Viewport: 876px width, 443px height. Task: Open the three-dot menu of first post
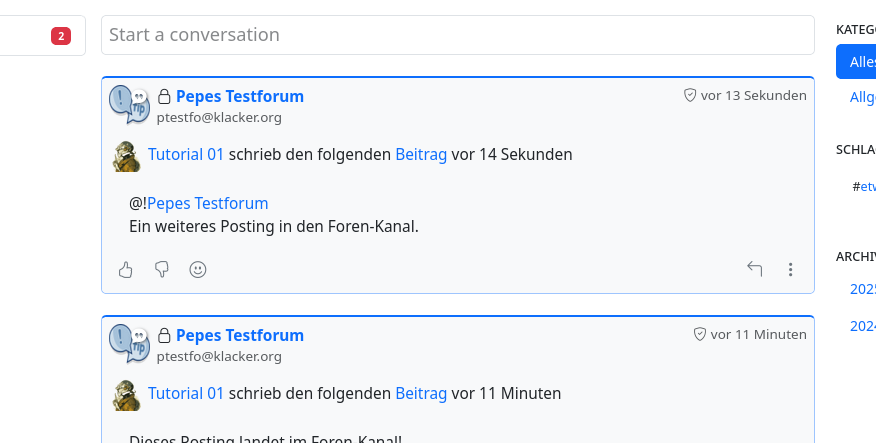click(x=791, y=269)
